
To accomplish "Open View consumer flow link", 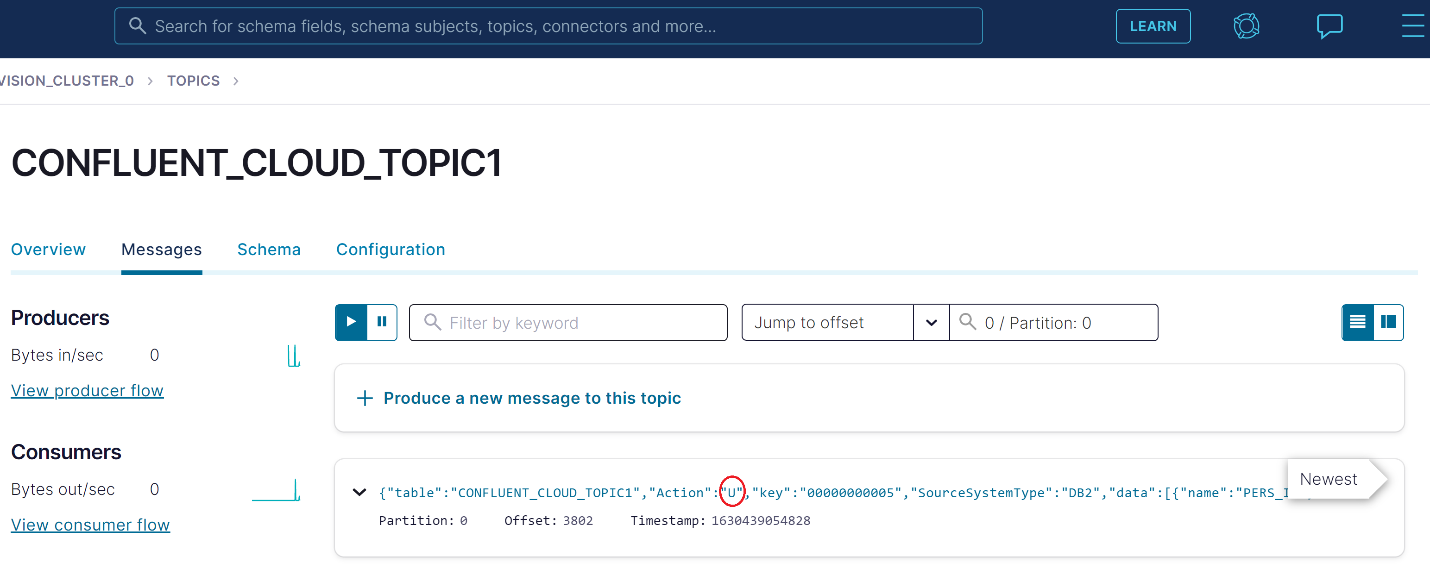I will 90,524.
